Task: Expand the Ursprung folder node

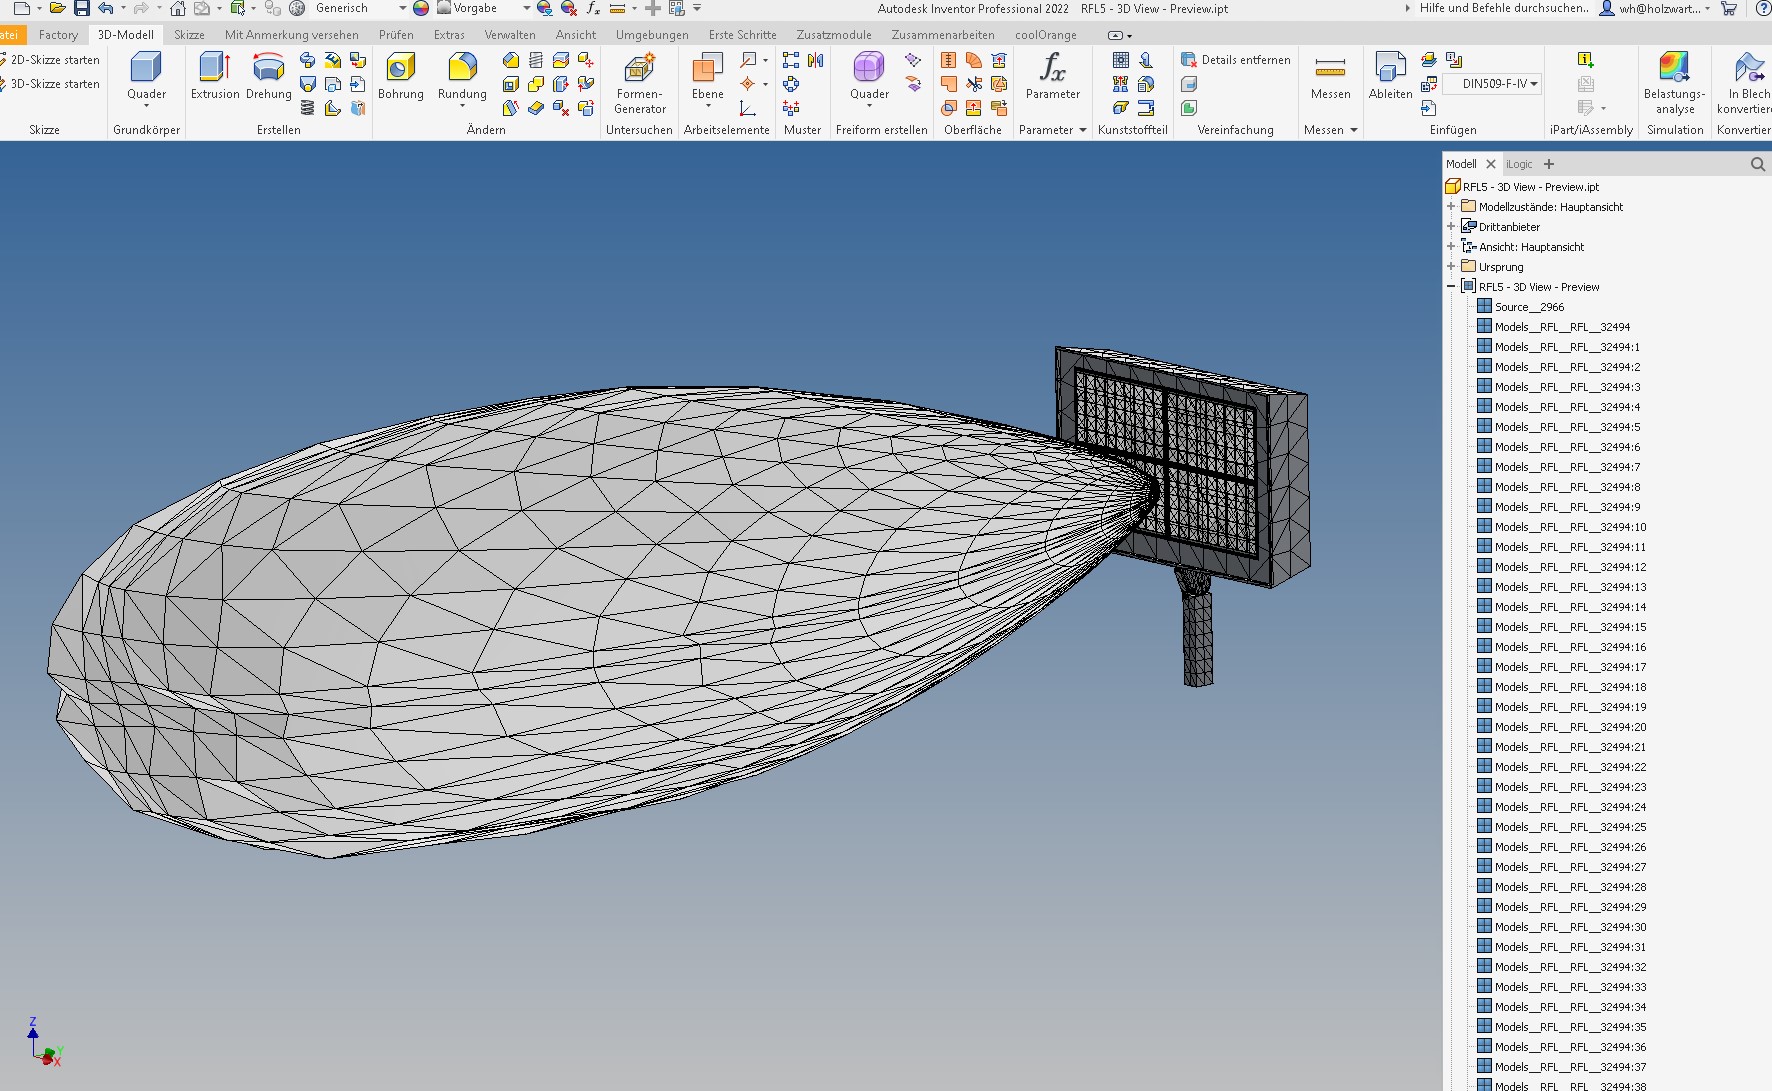Action: click(x=1451, y=267)
